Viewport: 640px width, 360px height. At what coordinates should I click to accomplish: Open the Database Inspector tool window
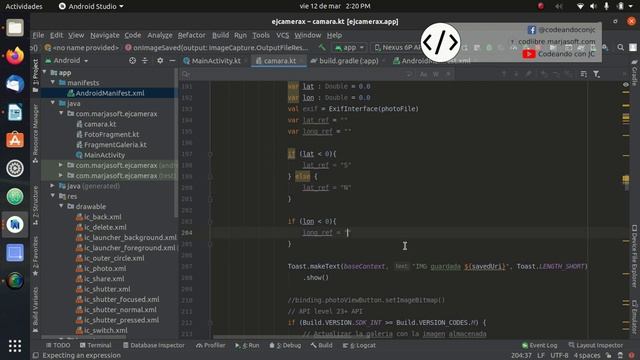click(153, 345)
